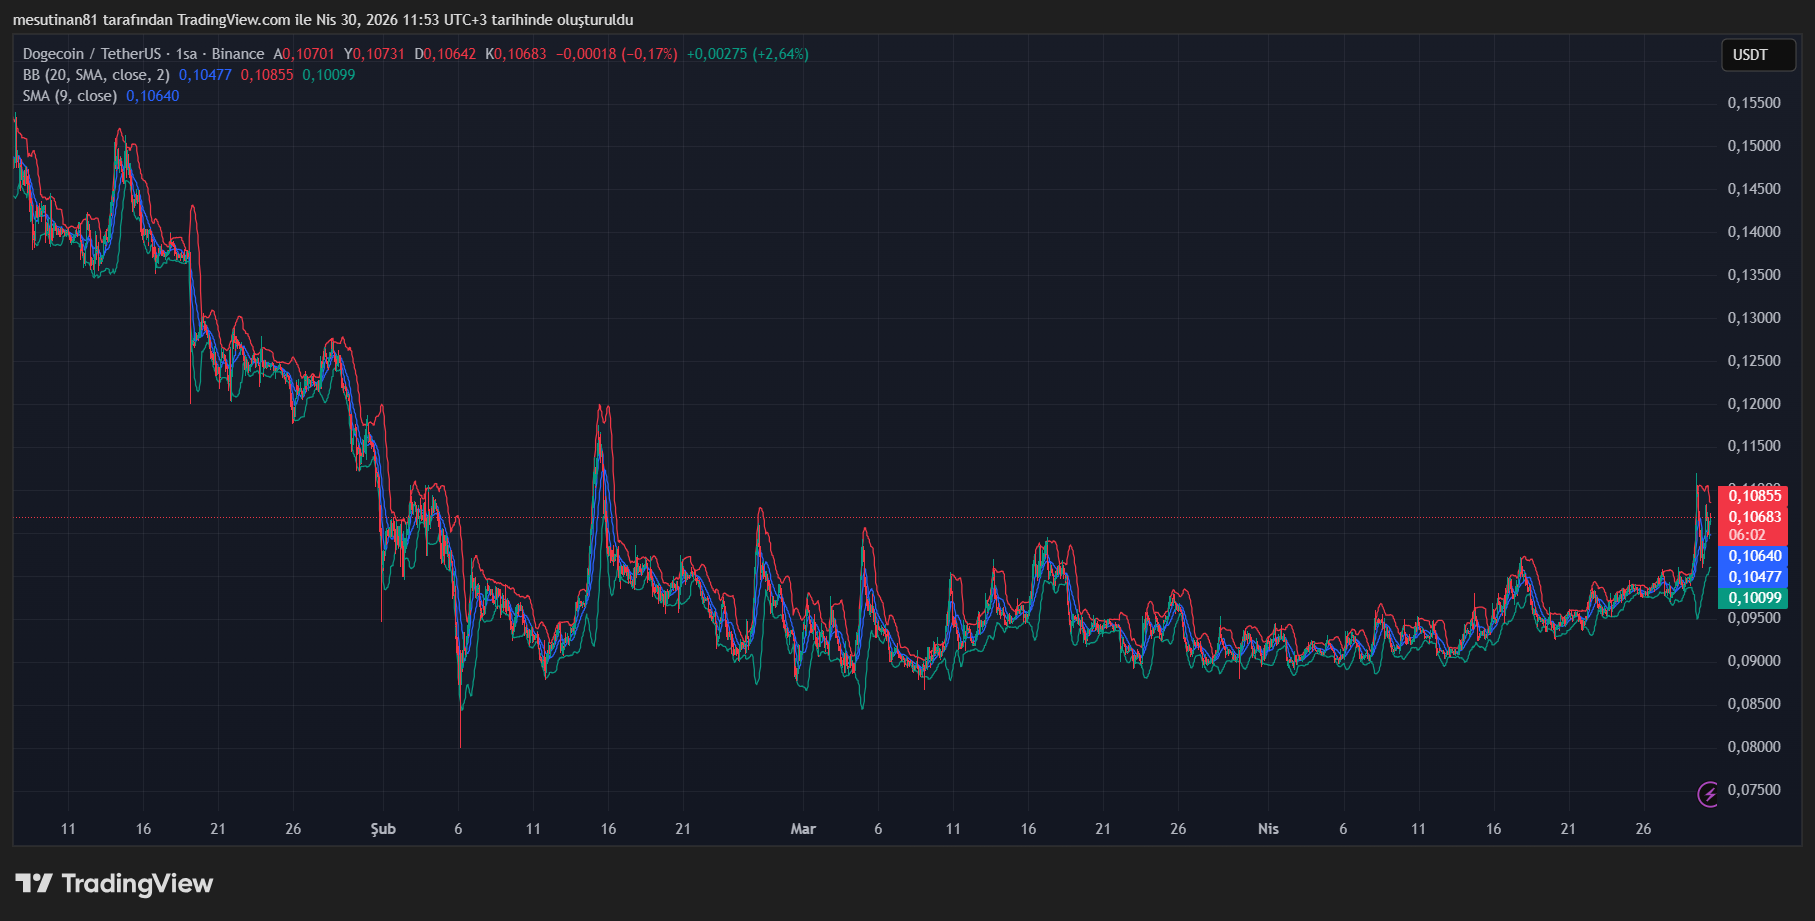
Task: Open the 1sa timeframe selector
Action: pyautogui.click(x=186, y=53)
